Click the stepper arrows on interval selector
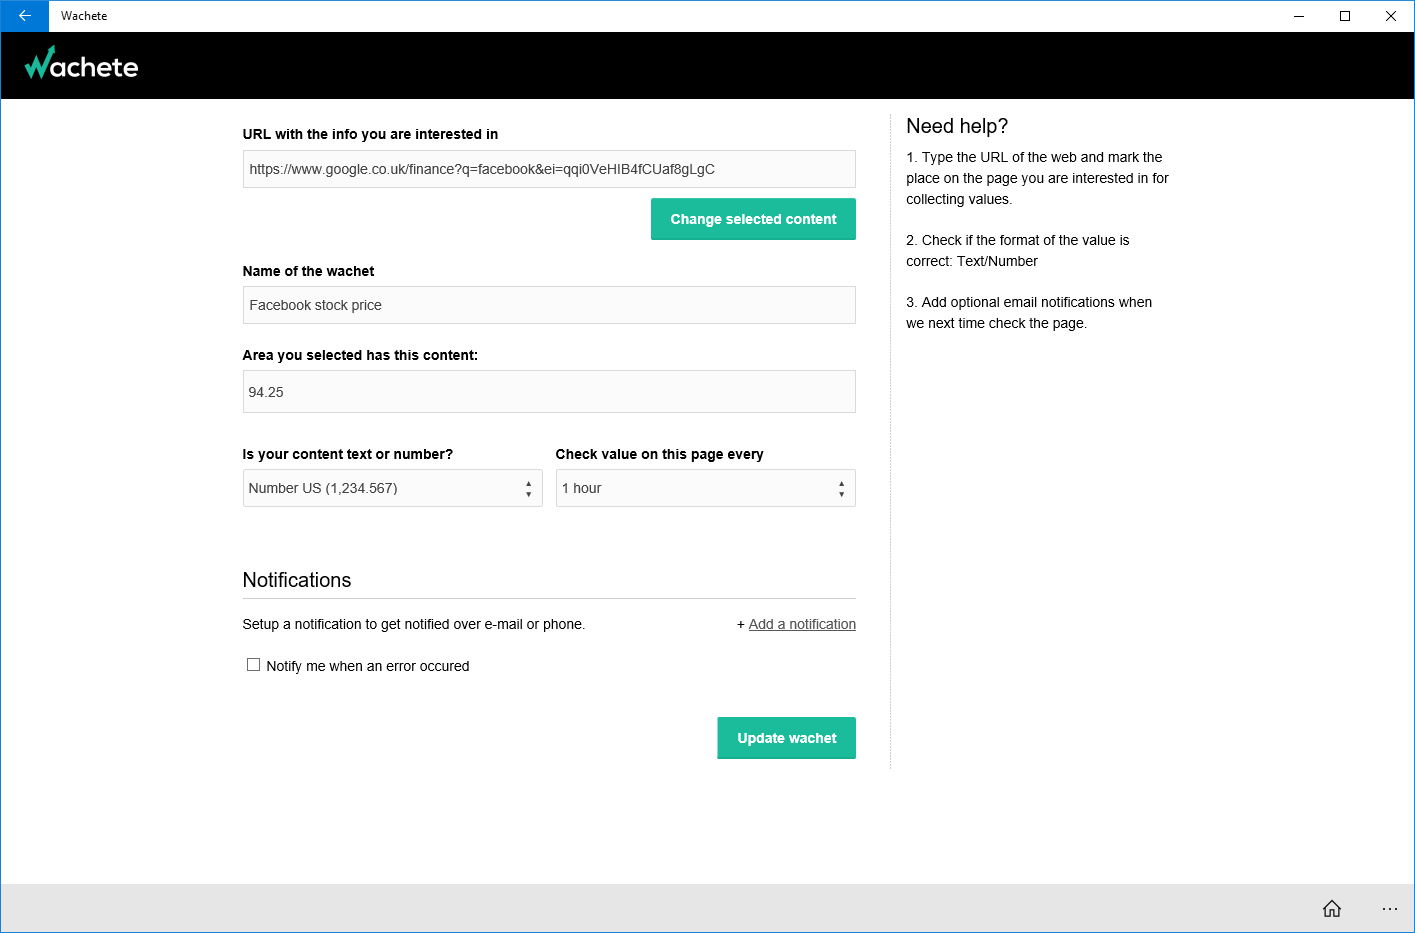 [841, 488]
